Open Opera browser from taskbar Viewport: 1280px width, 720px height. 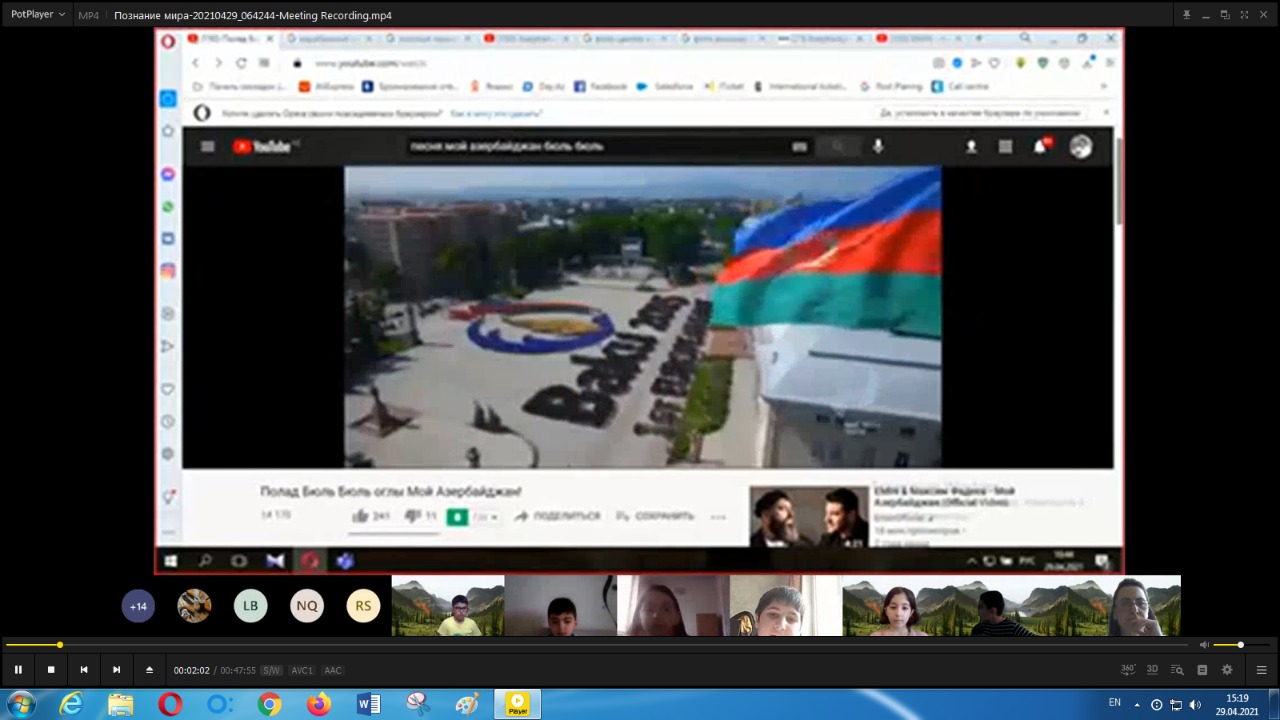click(170, 705)
